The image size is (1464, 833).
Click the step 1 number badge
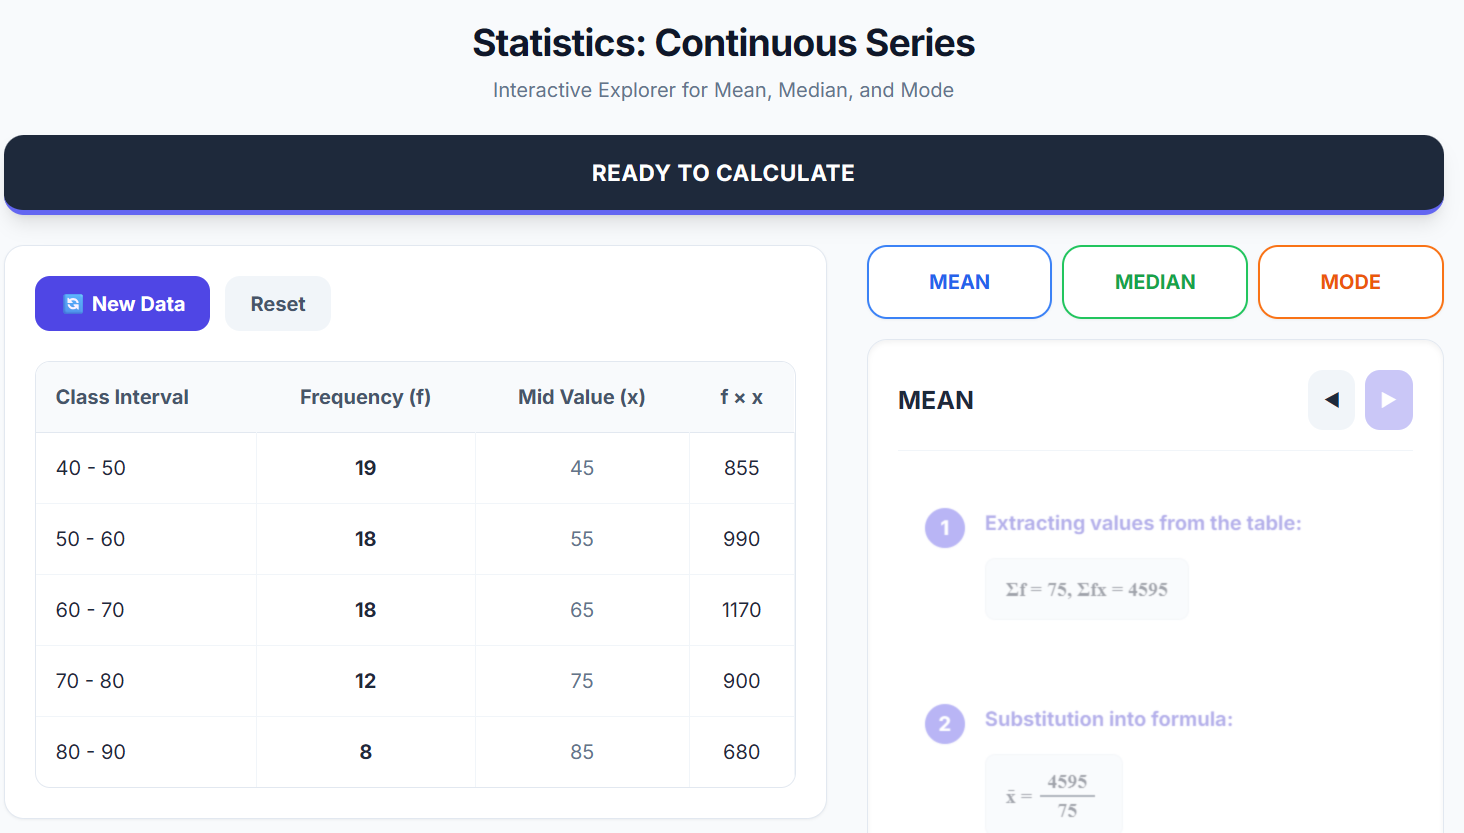[944, 528]
